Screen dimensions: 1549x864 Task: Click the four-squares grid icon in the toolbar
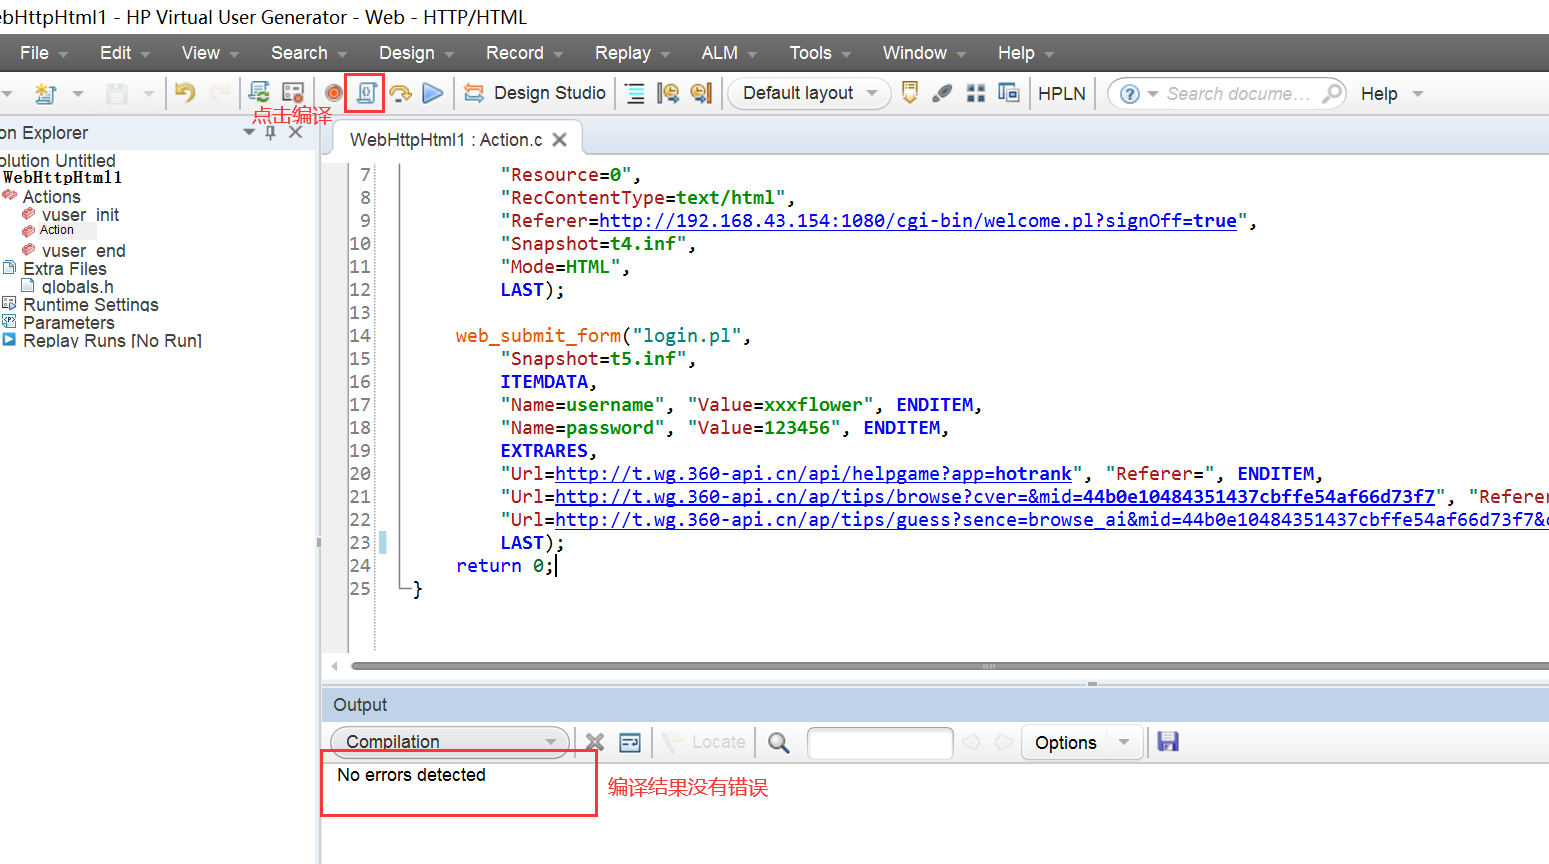pos(976,93)
